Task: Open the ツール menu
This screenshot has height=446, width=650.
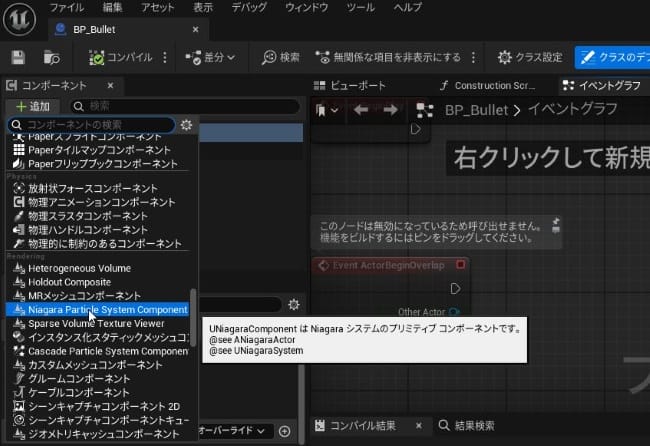Action: point(361,7)
